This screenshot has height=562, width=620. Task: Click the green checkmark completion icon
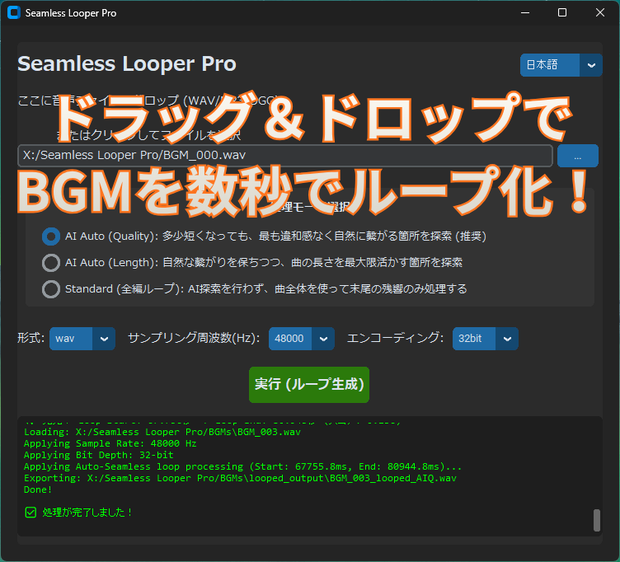(30, 513)
